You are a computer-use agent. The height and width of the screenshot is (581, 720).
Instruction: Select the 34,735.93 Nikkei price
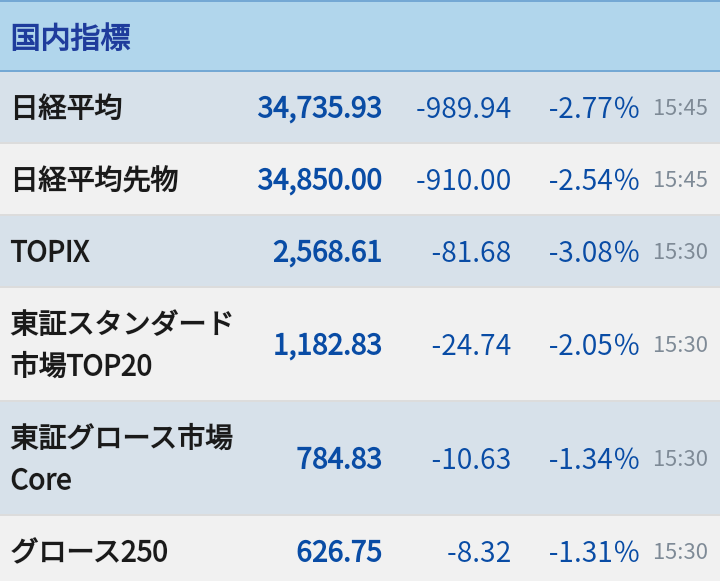320,107
